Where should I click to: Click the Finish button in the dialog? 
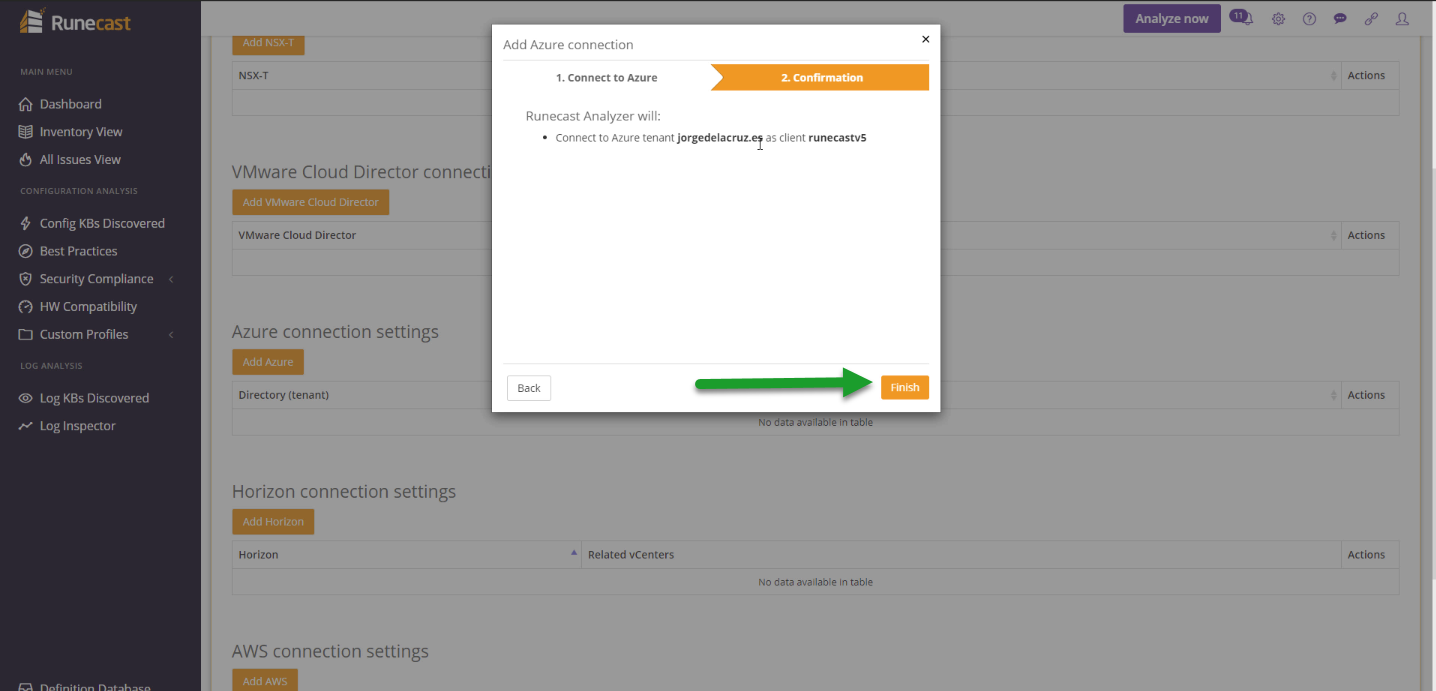tap(904, 387)
